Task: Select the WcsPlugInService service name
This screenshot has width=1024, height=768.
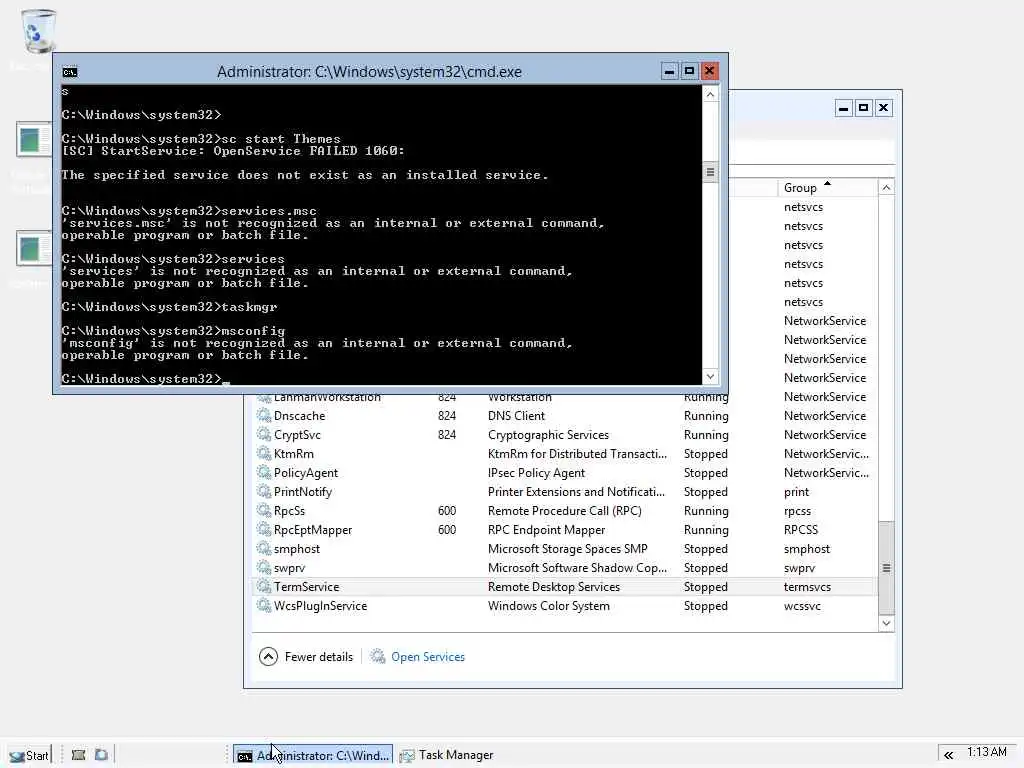Action: pos(320,605)
